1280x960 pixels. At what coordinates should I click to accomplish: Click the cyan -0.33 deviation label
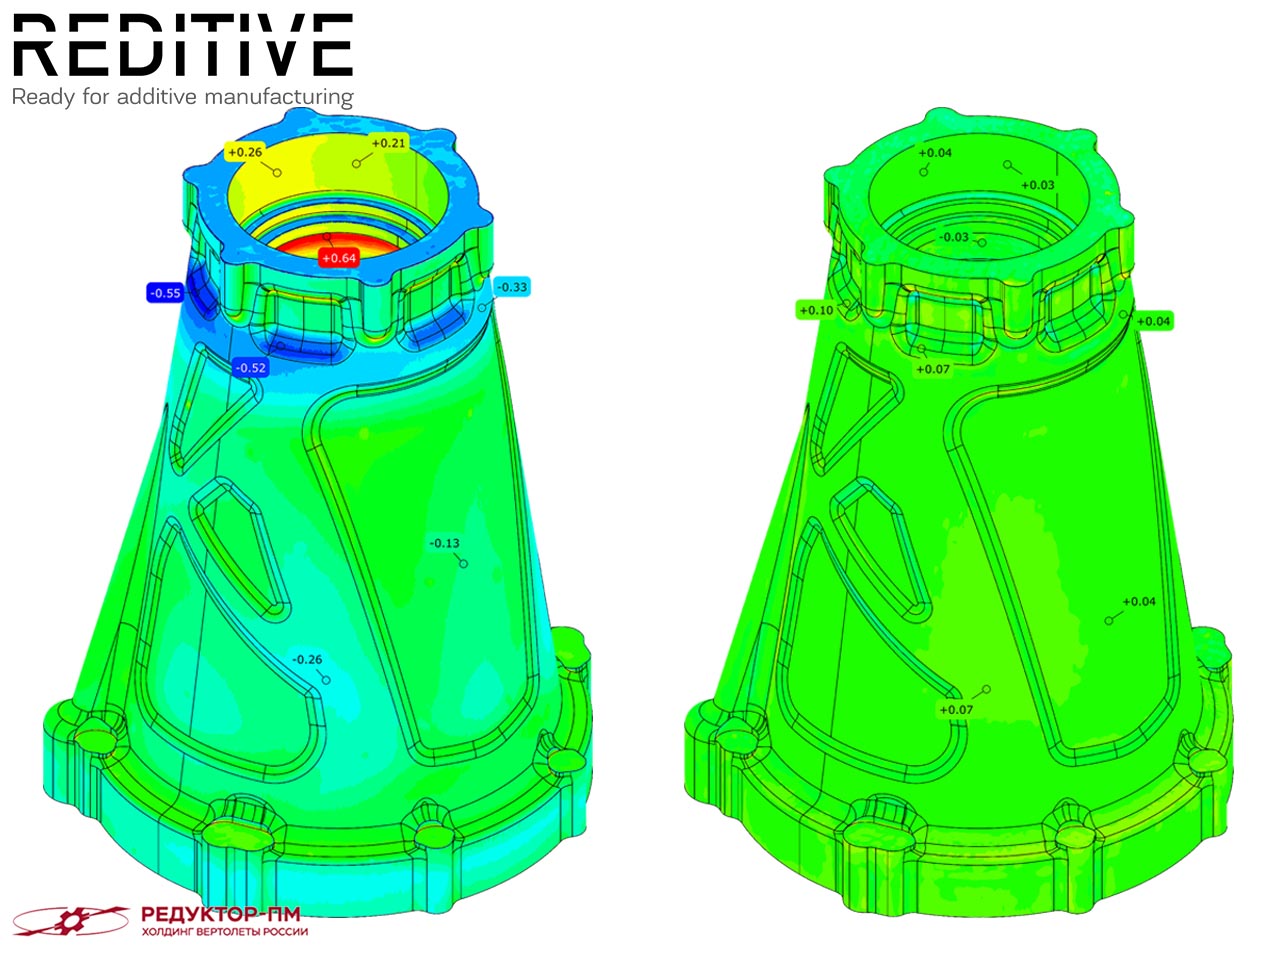click(x=512, y=287)
